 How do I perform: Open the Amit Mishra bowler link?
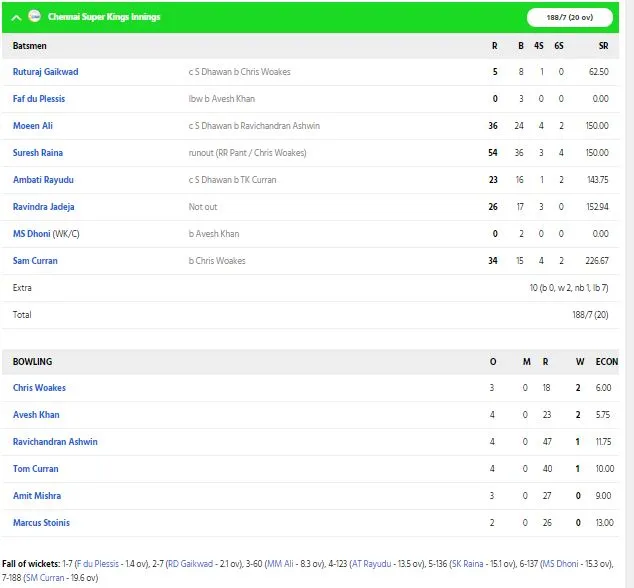pyautogui.click(x=37, y=496)
